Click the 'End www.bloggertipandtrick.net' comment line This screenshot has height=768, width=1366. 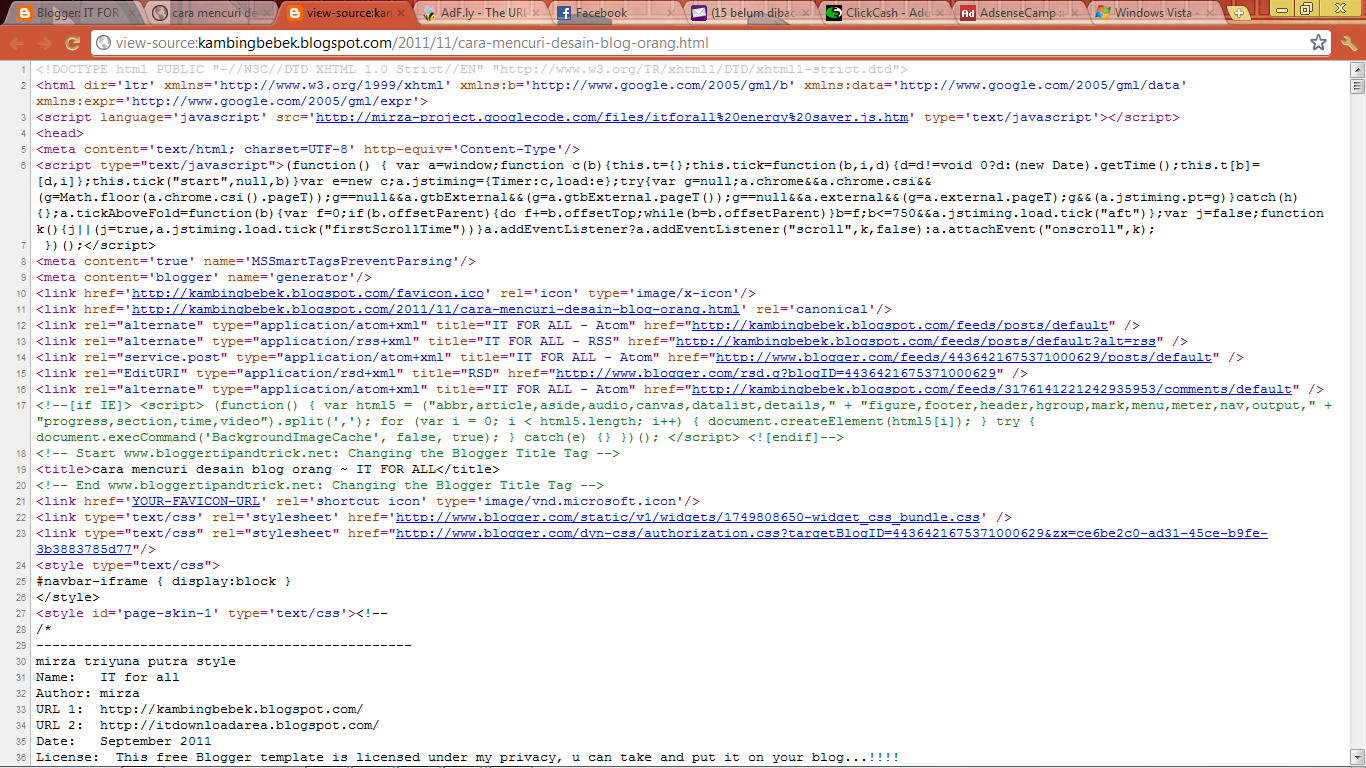(320, 485)
